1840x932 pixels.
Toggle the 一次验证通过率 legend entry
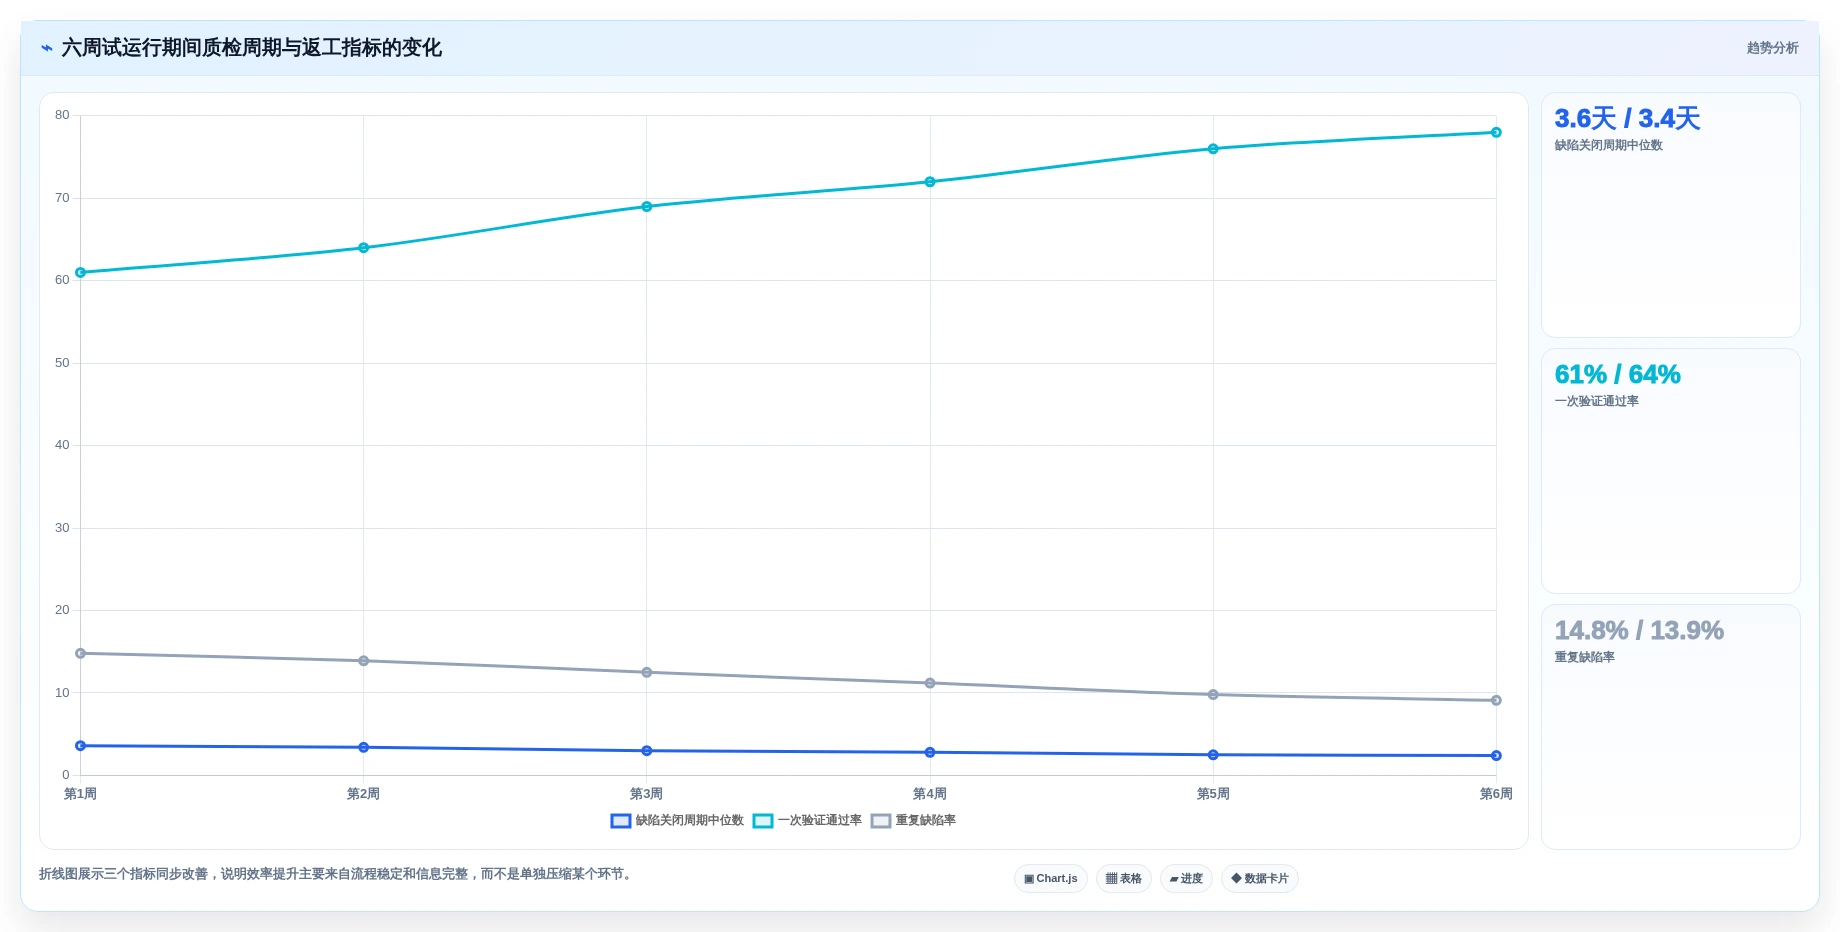coord(807,820)
